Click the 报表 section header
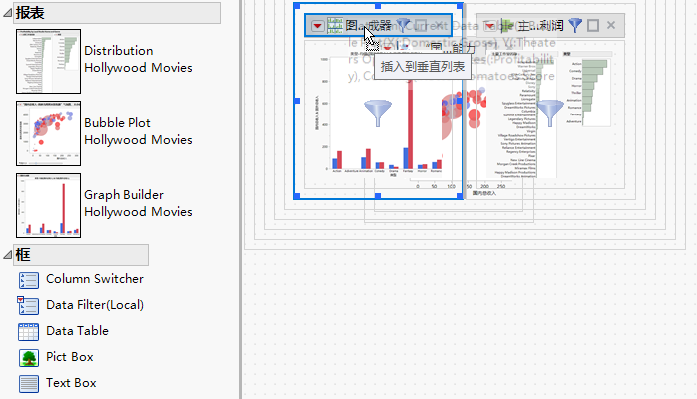 coord(117,13)
